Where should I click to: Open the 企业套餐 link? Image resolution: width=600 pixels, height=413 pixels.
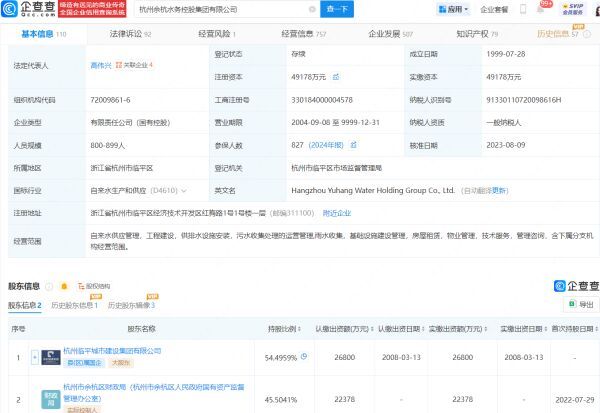pos(494,9)
